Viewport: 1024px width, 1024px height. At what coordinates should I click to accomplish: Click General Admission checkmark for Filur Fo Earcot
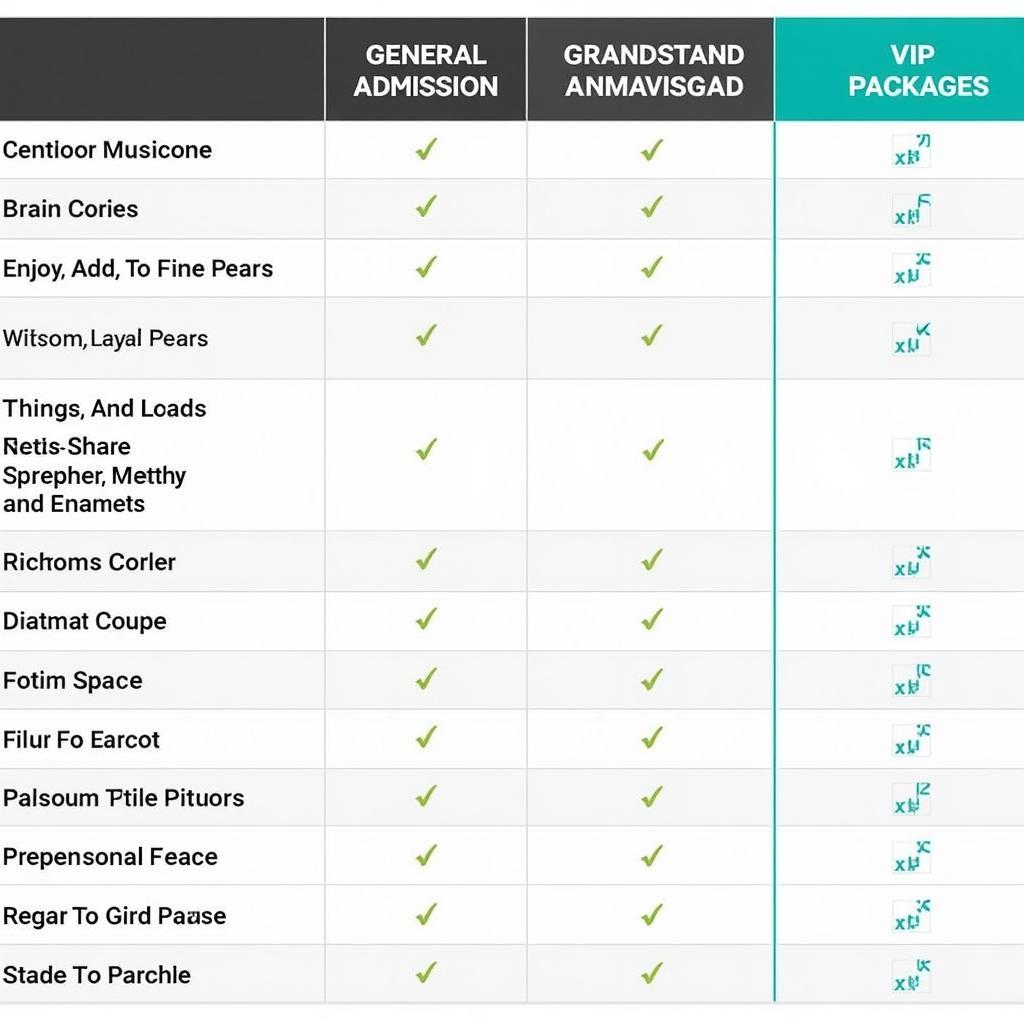coord(426,739)
